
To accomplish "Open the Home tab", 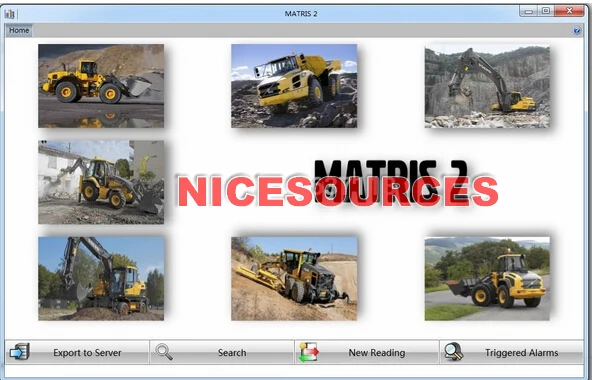I will pyautogui.click(x=19, y=30).
